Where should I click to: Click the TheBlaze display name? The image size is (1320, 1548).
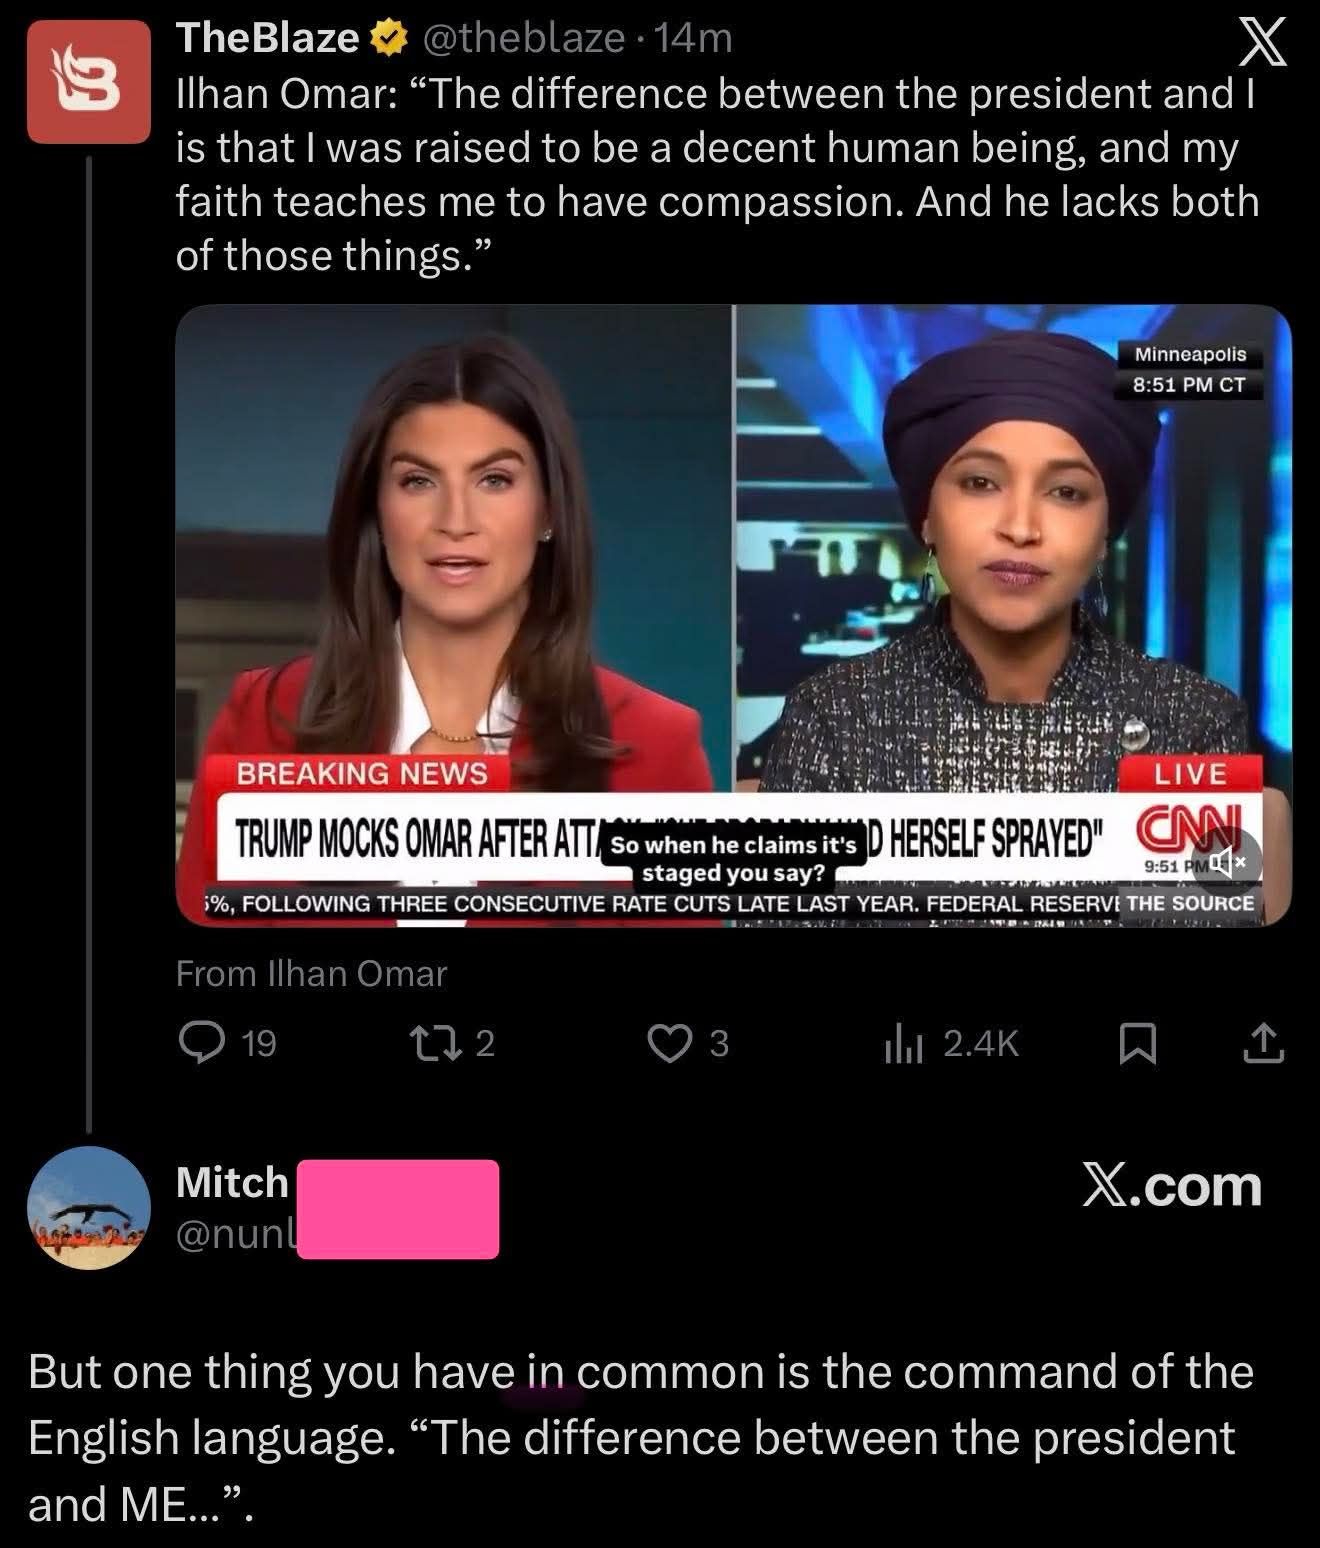point(267,39)
